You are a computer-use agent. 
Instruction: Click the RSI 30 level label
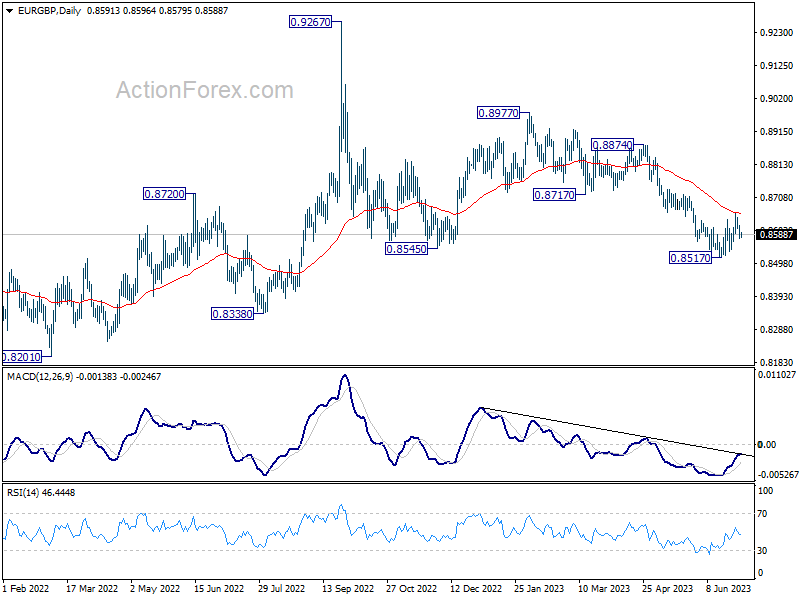tap(762, 551)
